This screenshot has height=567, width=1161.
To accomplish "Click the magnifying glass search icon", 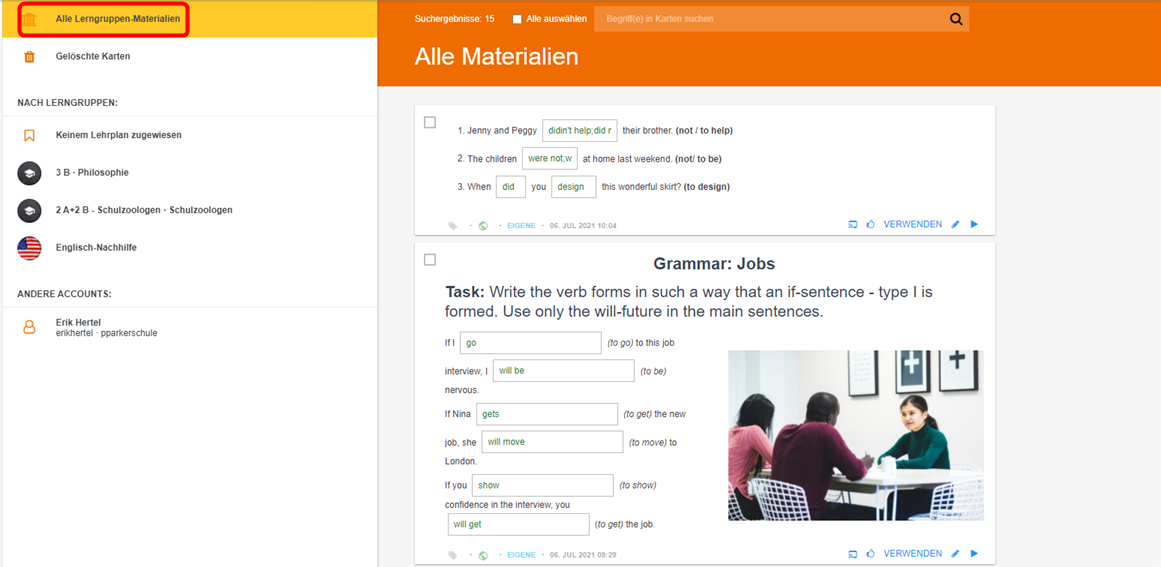I will click(956, 19).
